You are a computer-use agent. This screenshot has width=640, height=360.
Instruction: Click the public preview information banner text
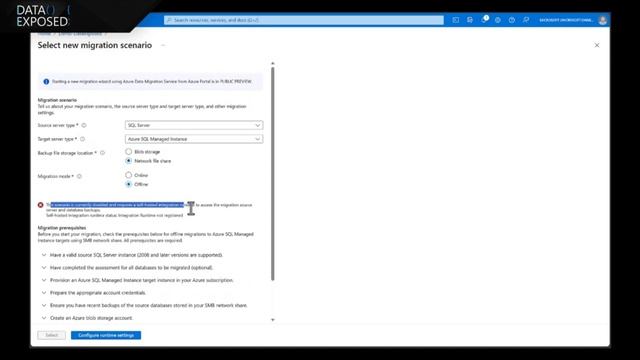(152, 82)
